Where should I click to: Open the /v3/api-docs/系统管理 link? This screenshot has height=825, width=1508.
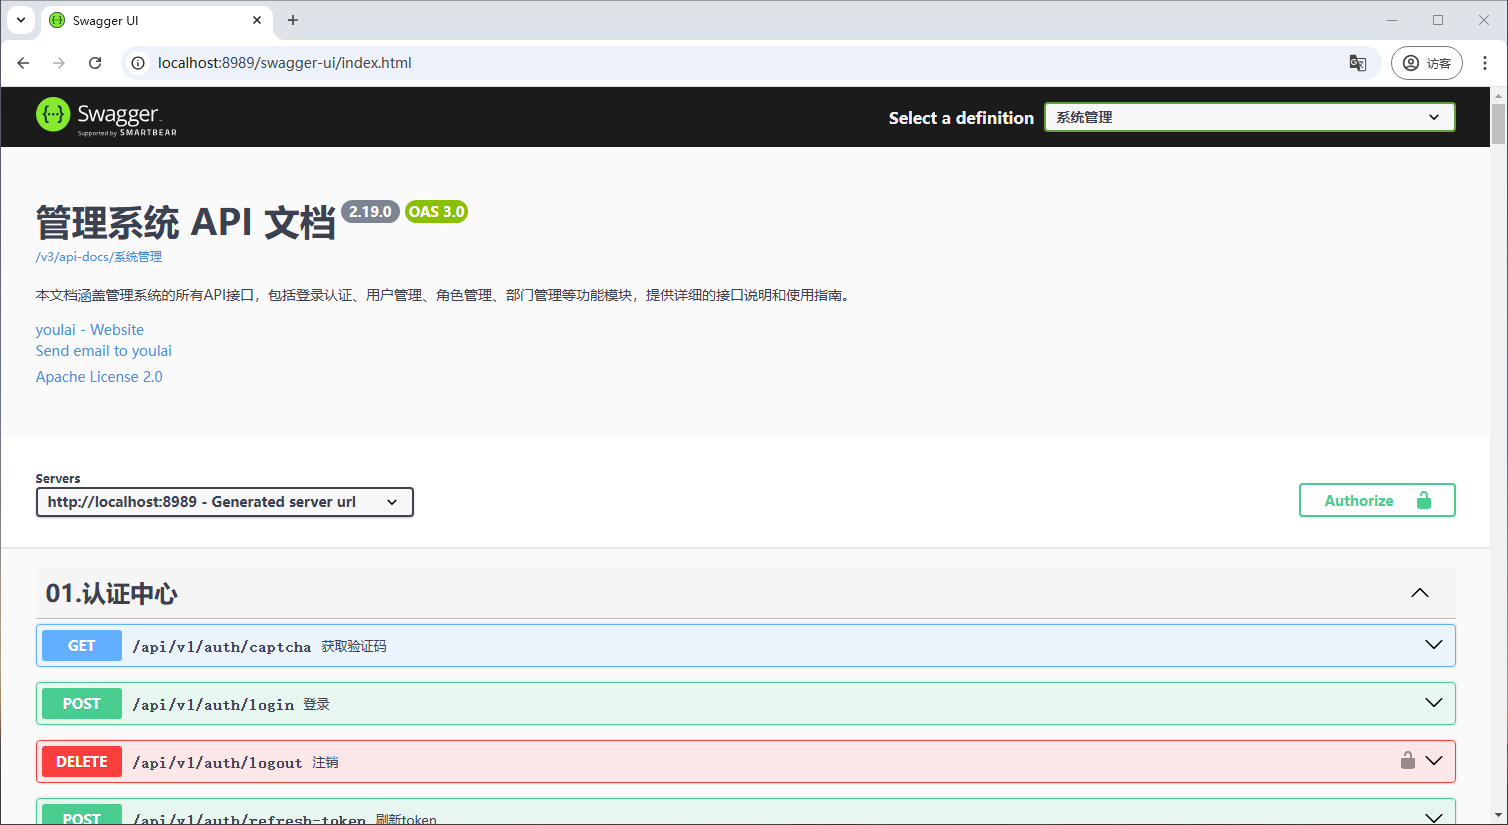coord(99,257)
